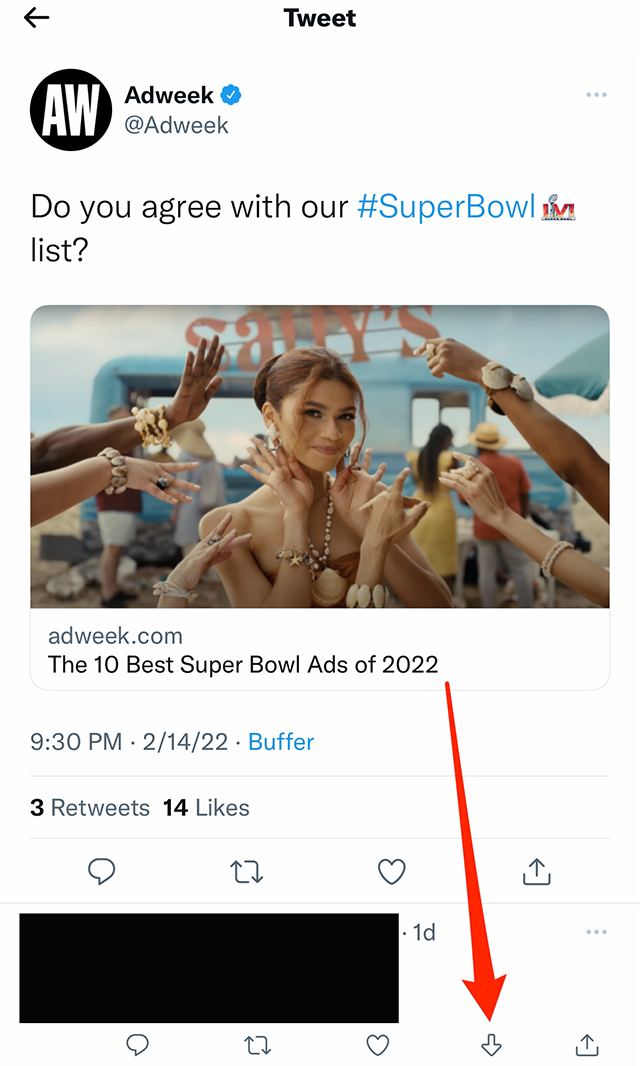Open the back arrow to leave the tweet
This screenshot has height=1066, width=640.
tap(36, 17)
